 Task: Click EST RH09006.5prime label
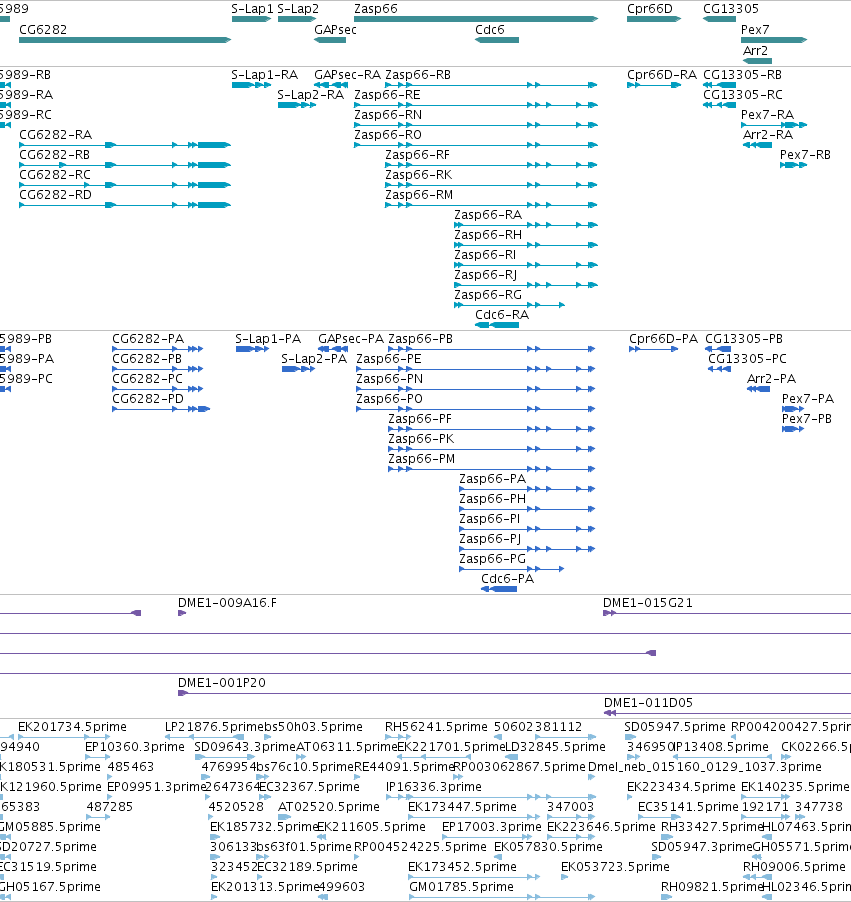pos(794,867)
